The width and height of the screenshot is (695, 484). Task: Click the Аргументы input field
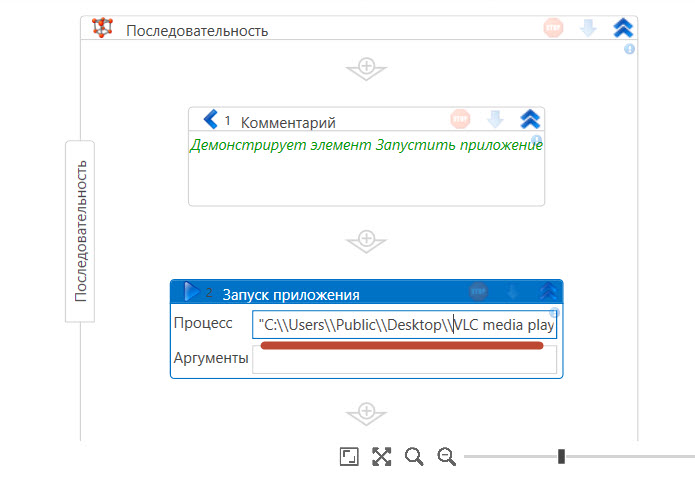click(404, 360)
